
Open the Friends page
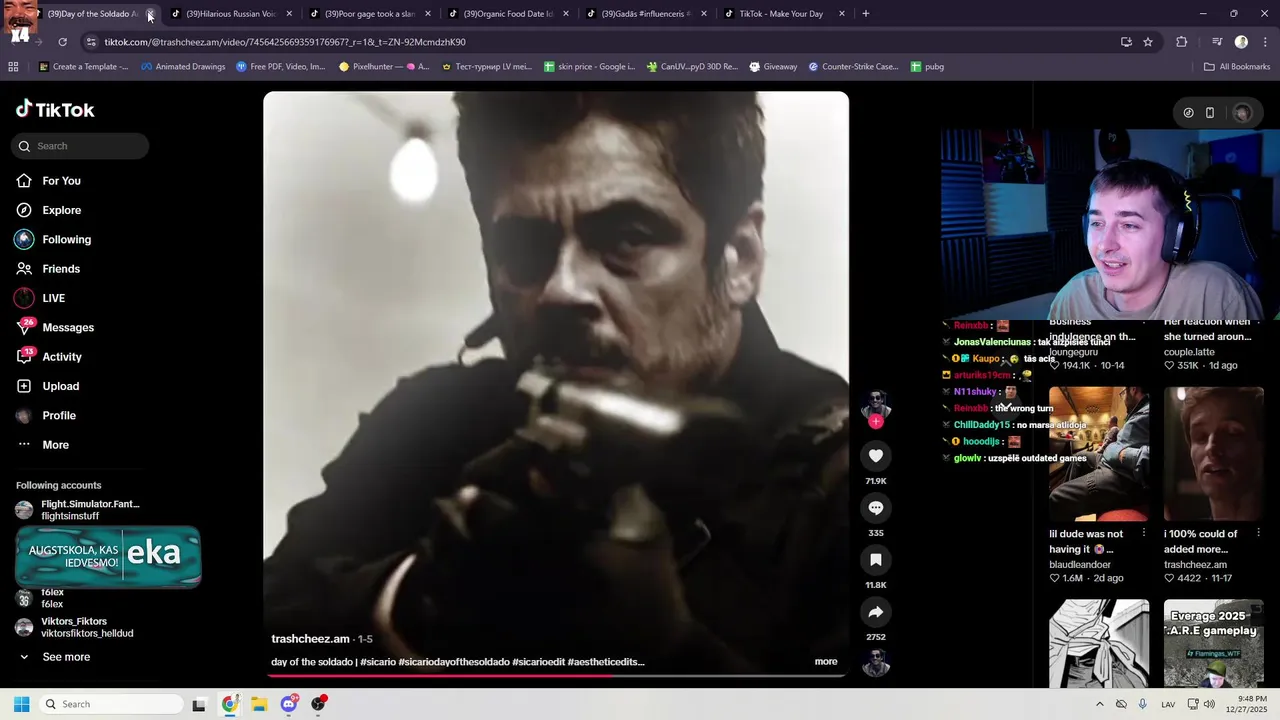click(61, 269)
